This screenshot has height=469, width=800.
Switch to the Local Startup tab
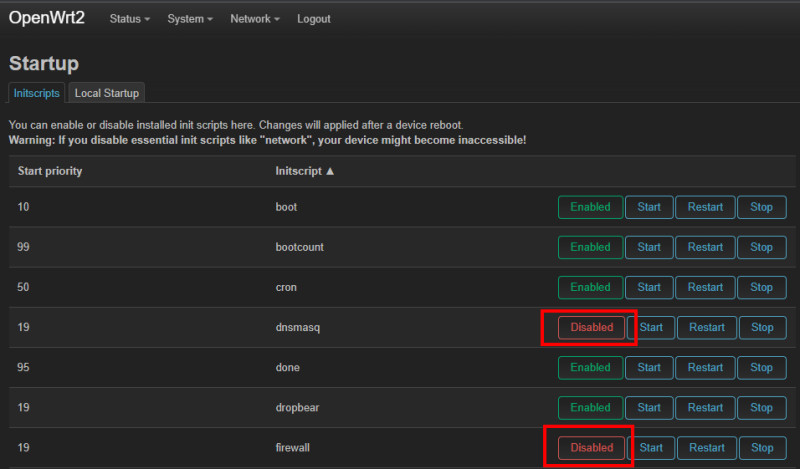point(109,93)
